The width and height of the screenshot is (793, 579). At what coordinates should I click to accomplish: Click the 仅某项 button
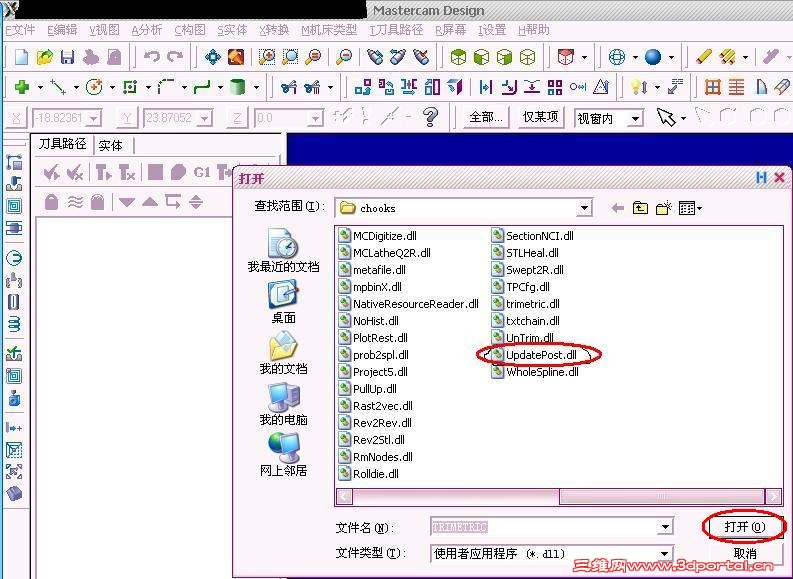point(540,117)
